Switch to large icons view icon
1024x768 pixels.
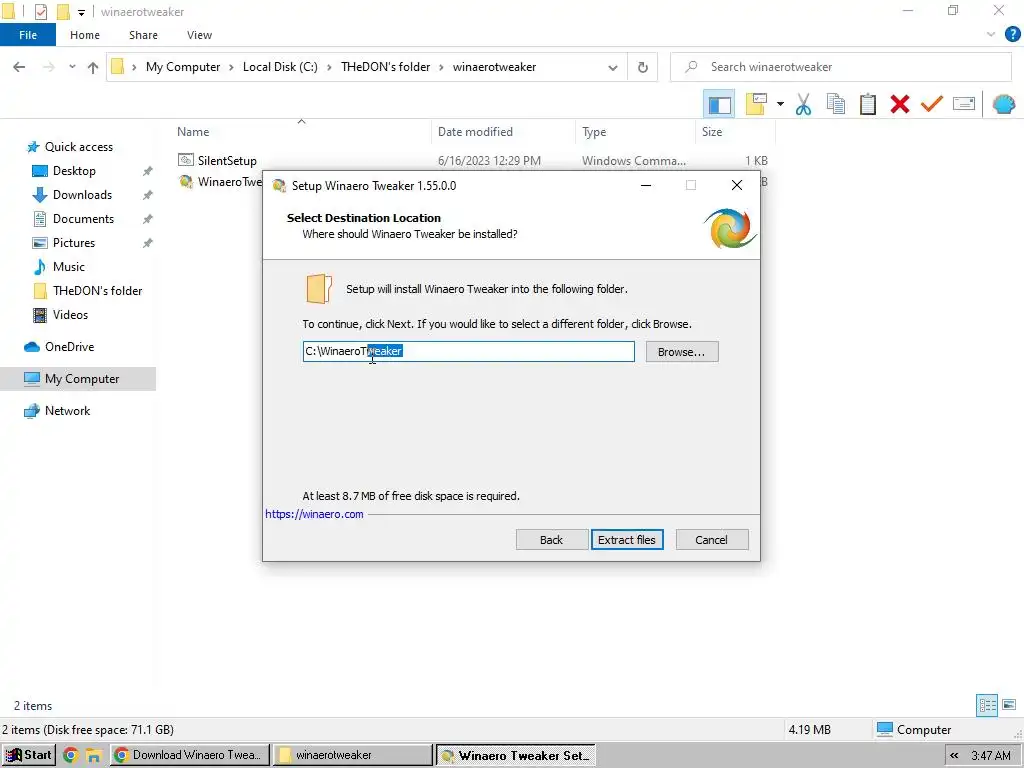coord(1009,705)
